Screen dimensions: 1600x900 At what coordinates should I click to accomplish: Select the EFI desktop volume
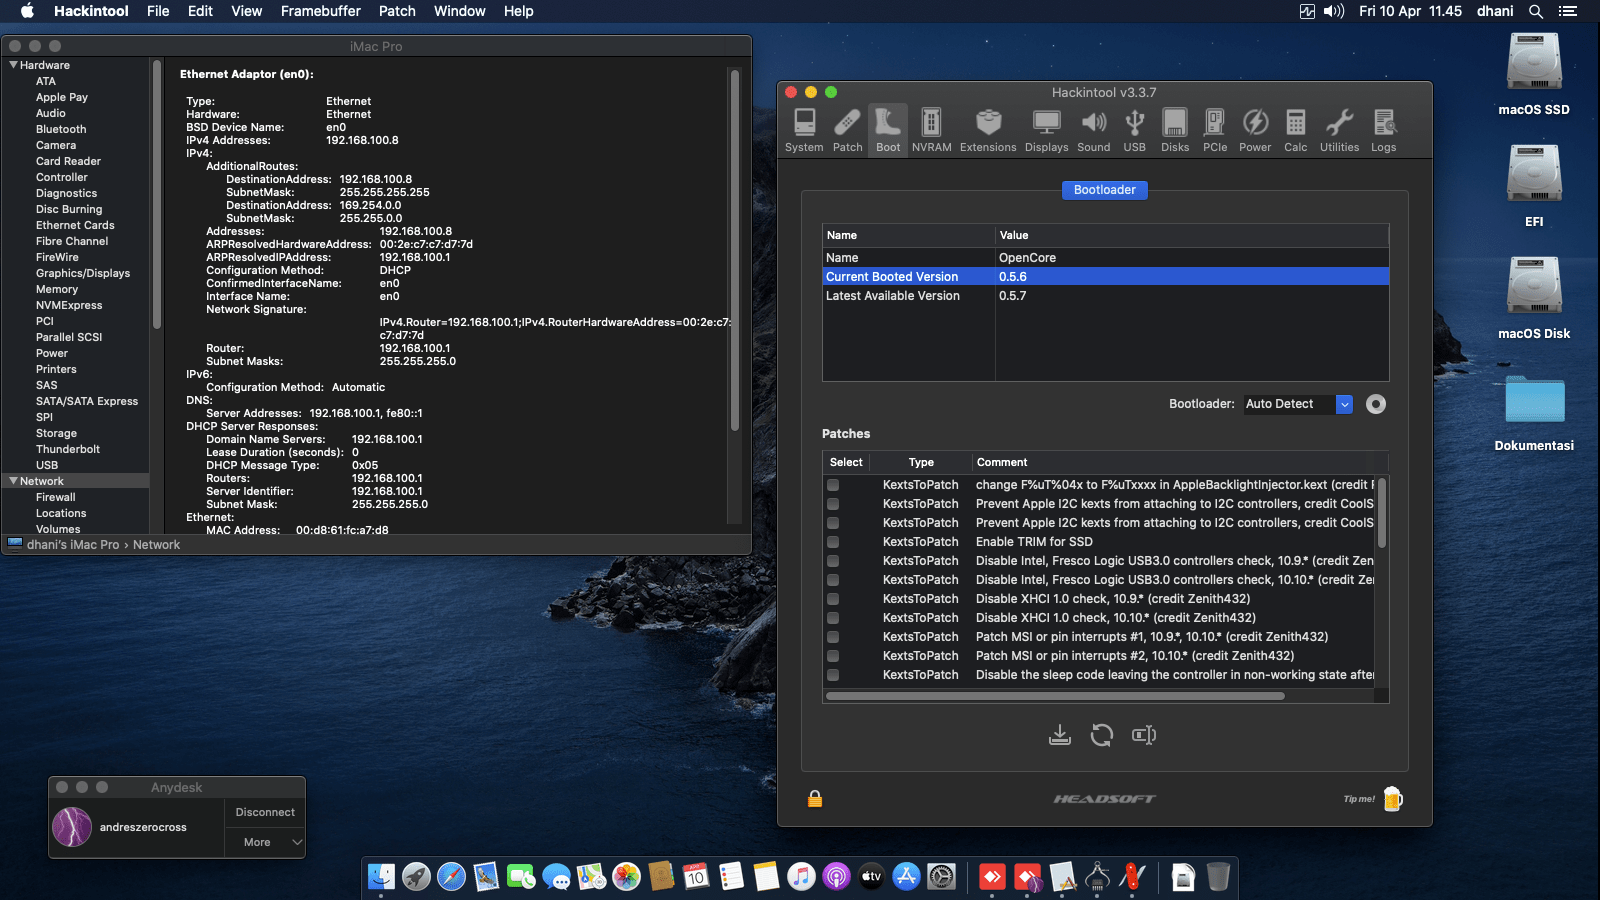(1534, 187)
